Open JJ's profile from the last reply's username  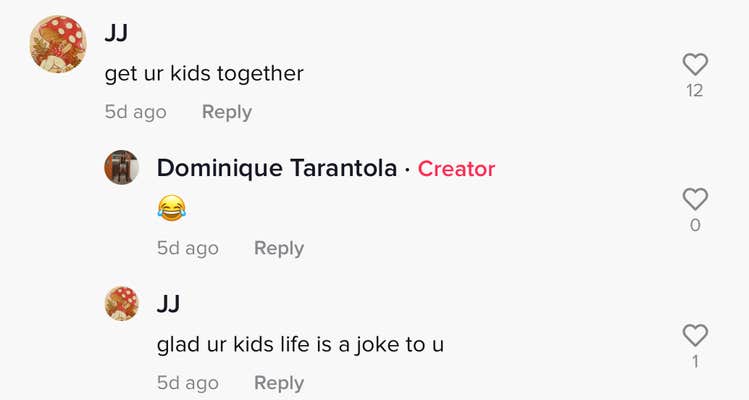click(168, 304)
